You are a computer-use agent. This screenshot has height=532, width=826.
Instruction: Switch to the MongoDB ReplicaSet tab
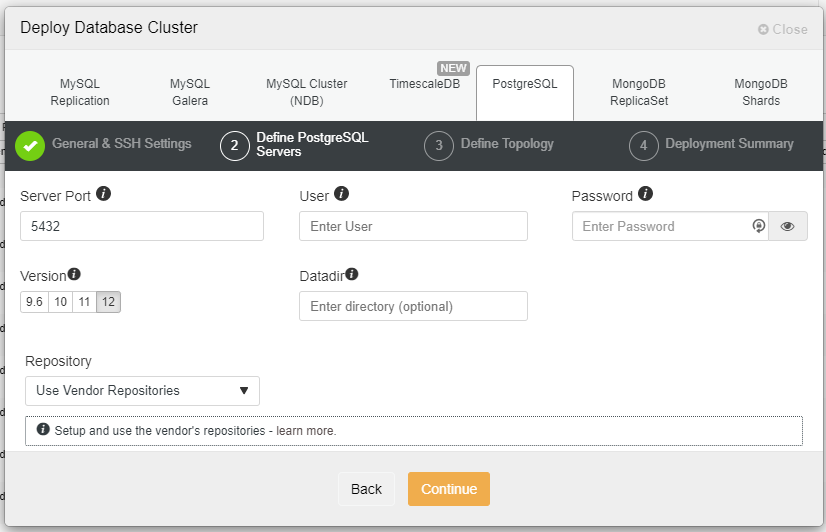(x=639, y=92)
